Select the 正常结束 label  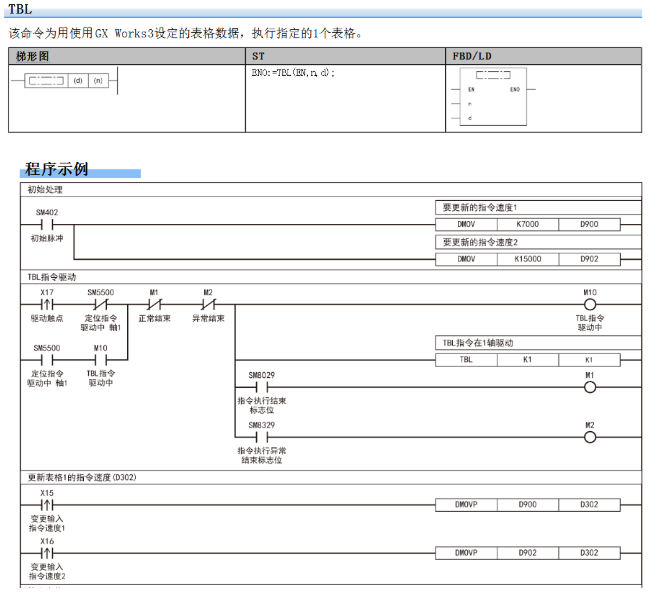154,319
